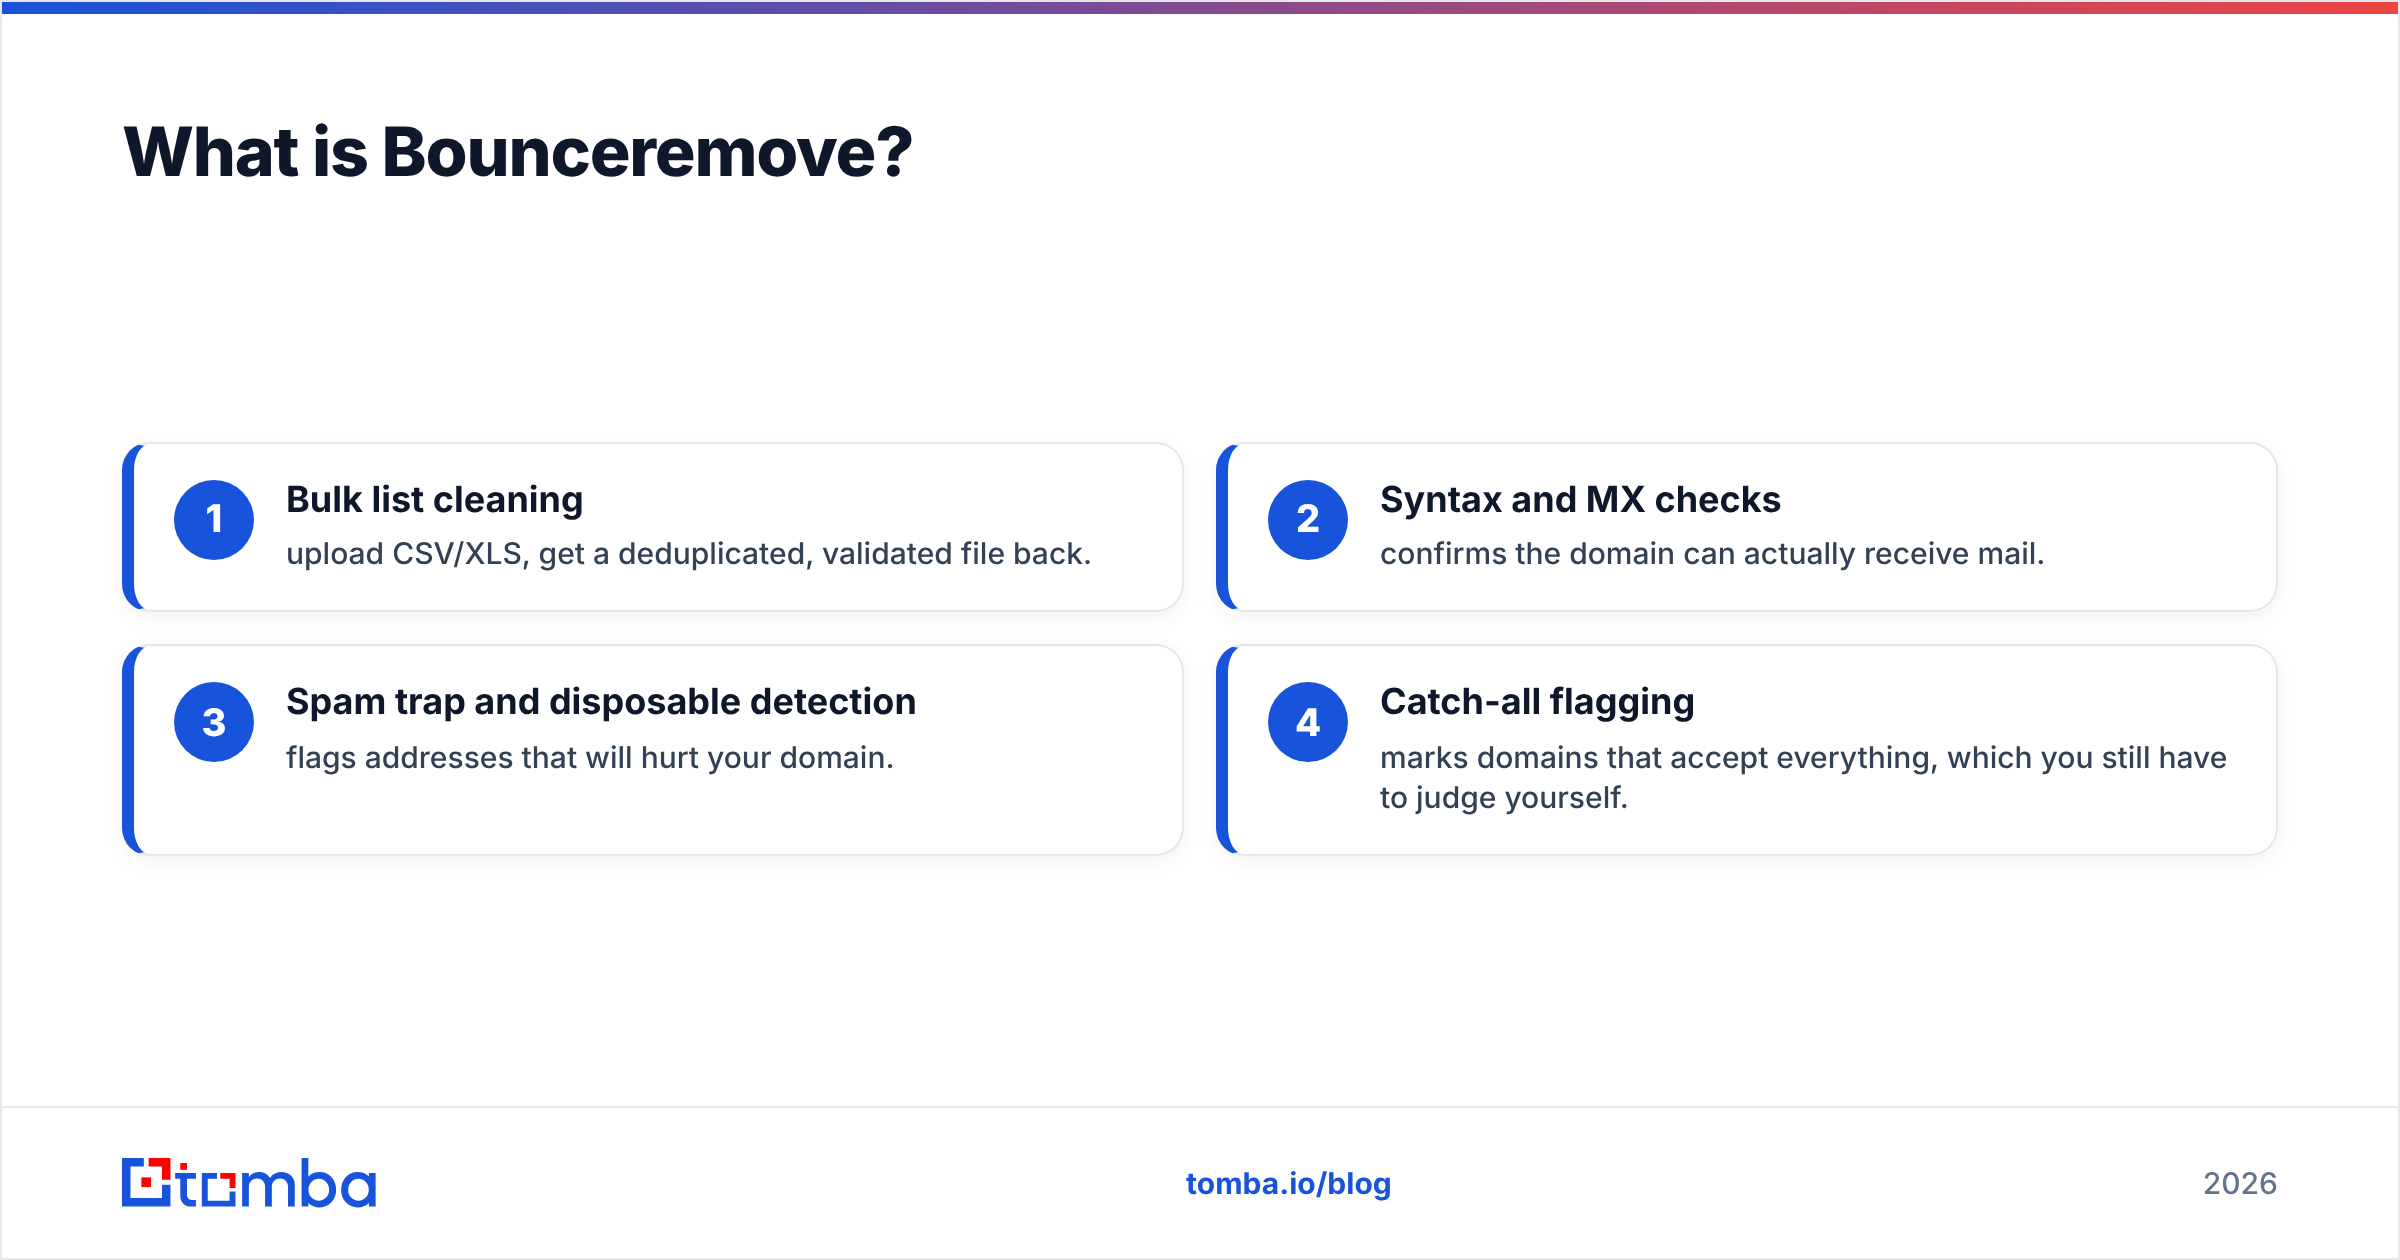Click the number 4 circle badge

[1308, 722]
